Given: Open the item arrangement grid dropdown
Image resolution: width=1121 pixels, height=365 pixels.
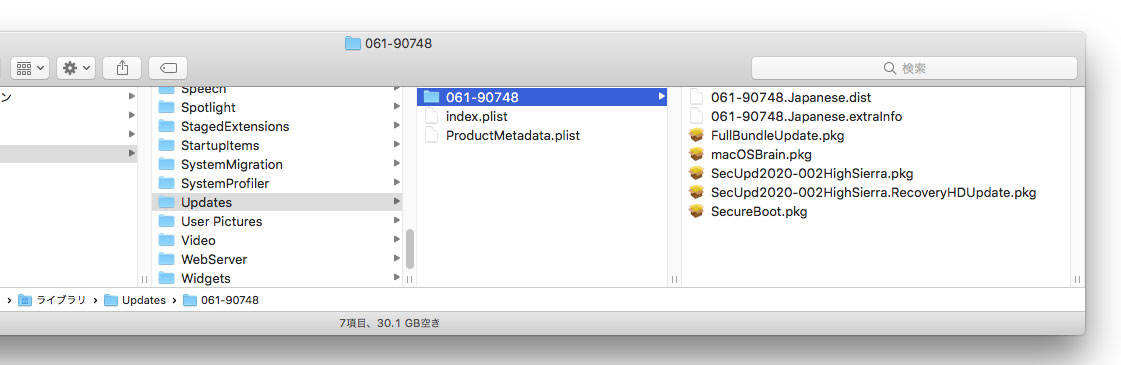Looking at the screenshot, I should coord(29,68).
